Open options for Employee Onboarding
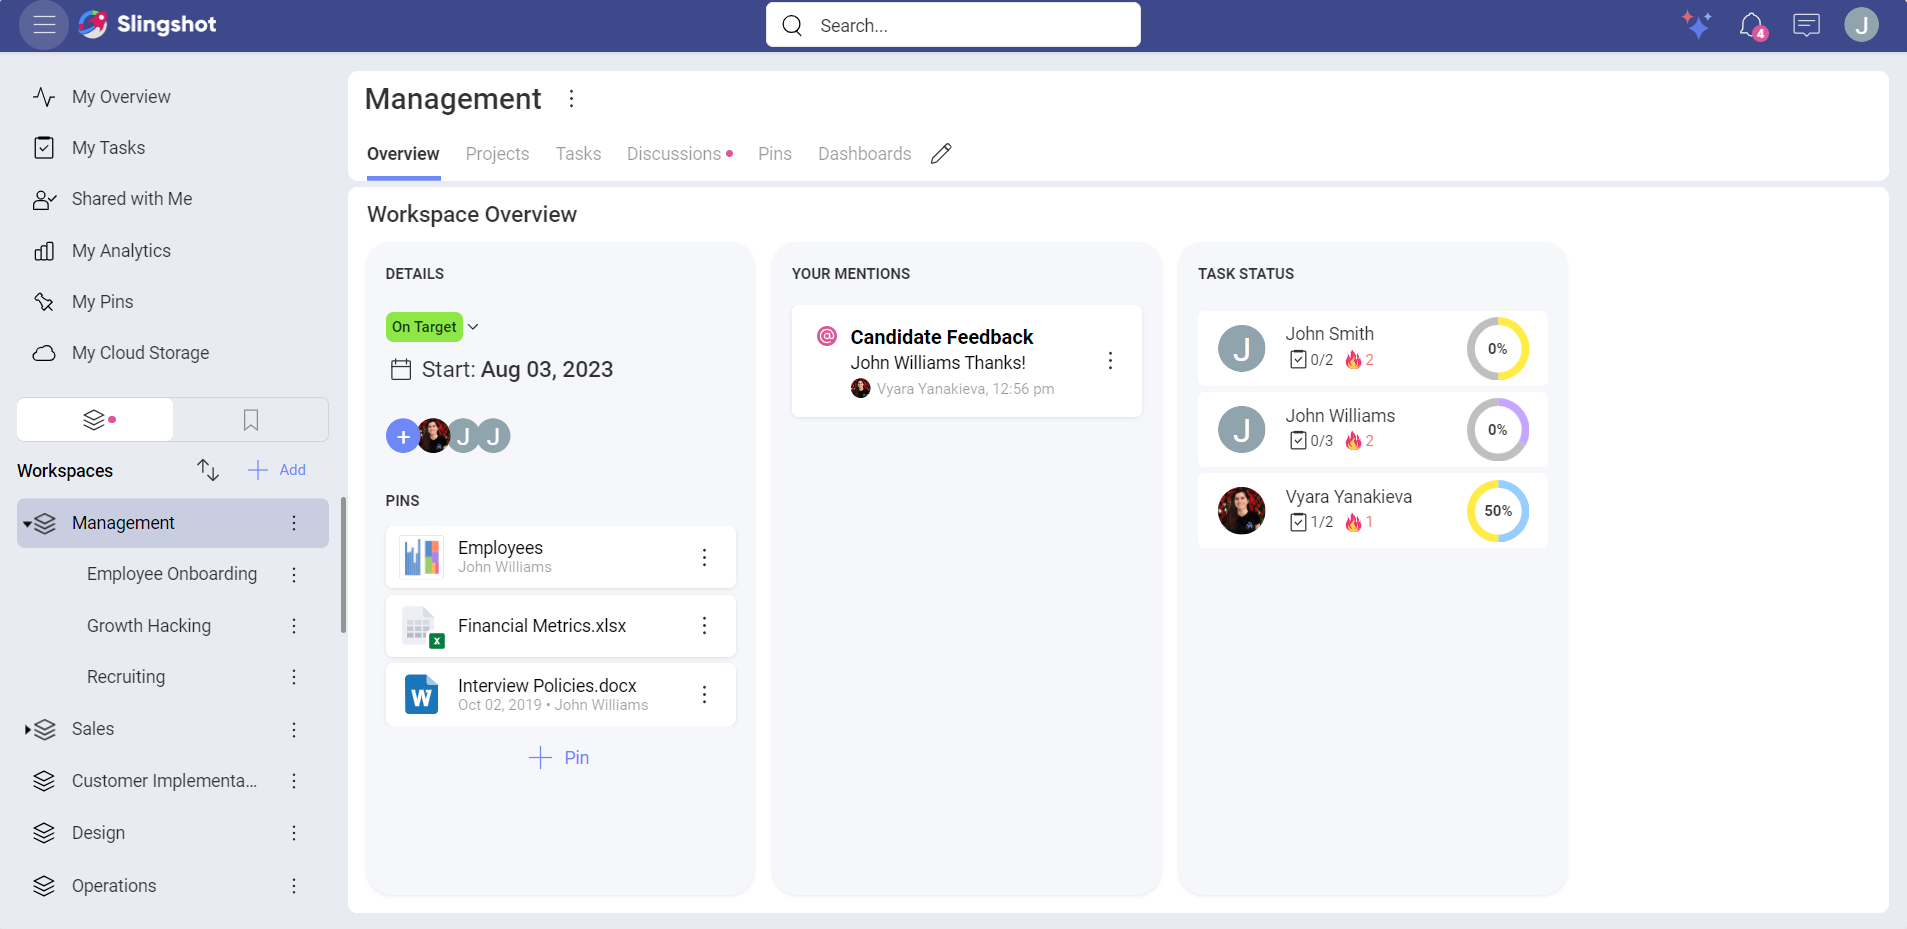 [x=294, y=574]
